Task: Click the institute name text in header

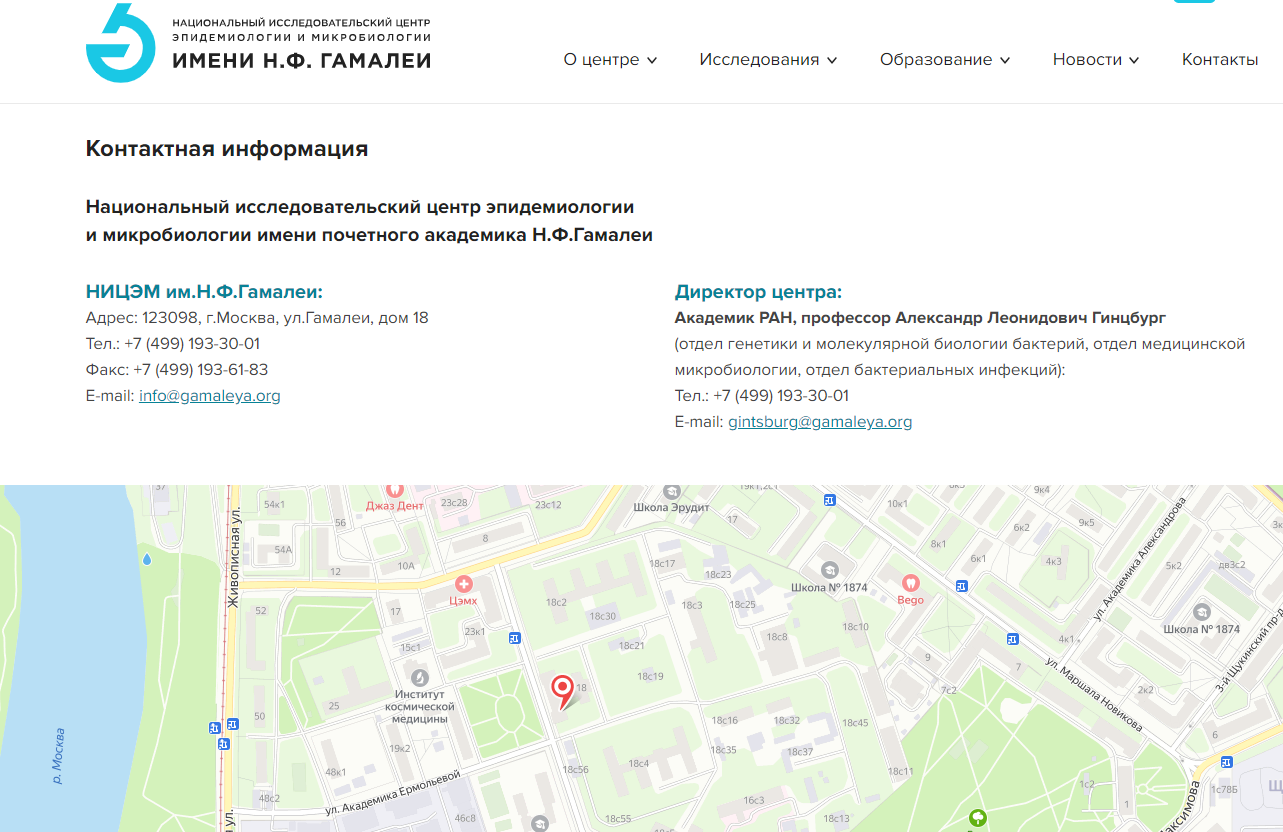Action: point(302,45)
